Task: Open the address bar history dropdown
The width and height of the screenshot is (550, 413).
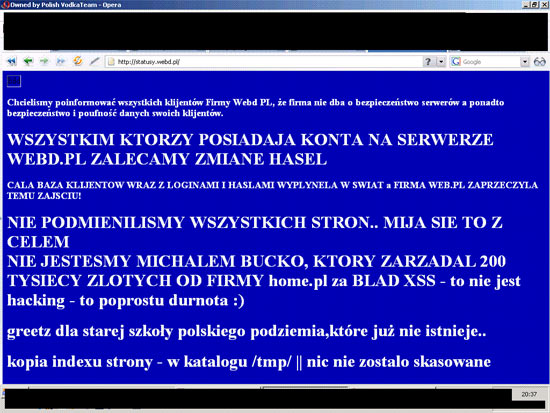Action: pyautogui.click(x=441, y=62)
